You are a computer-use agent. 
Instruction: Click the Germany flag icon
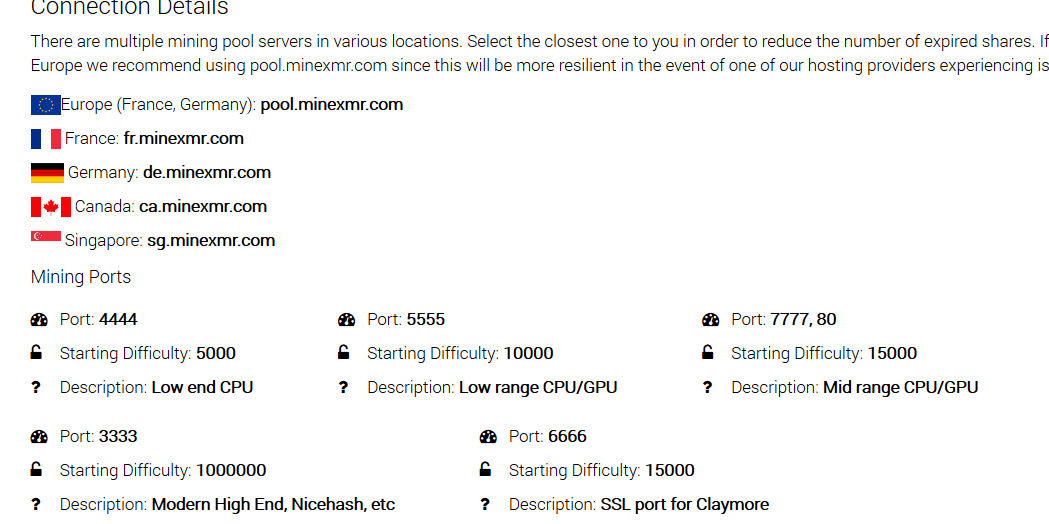[47, 172]
